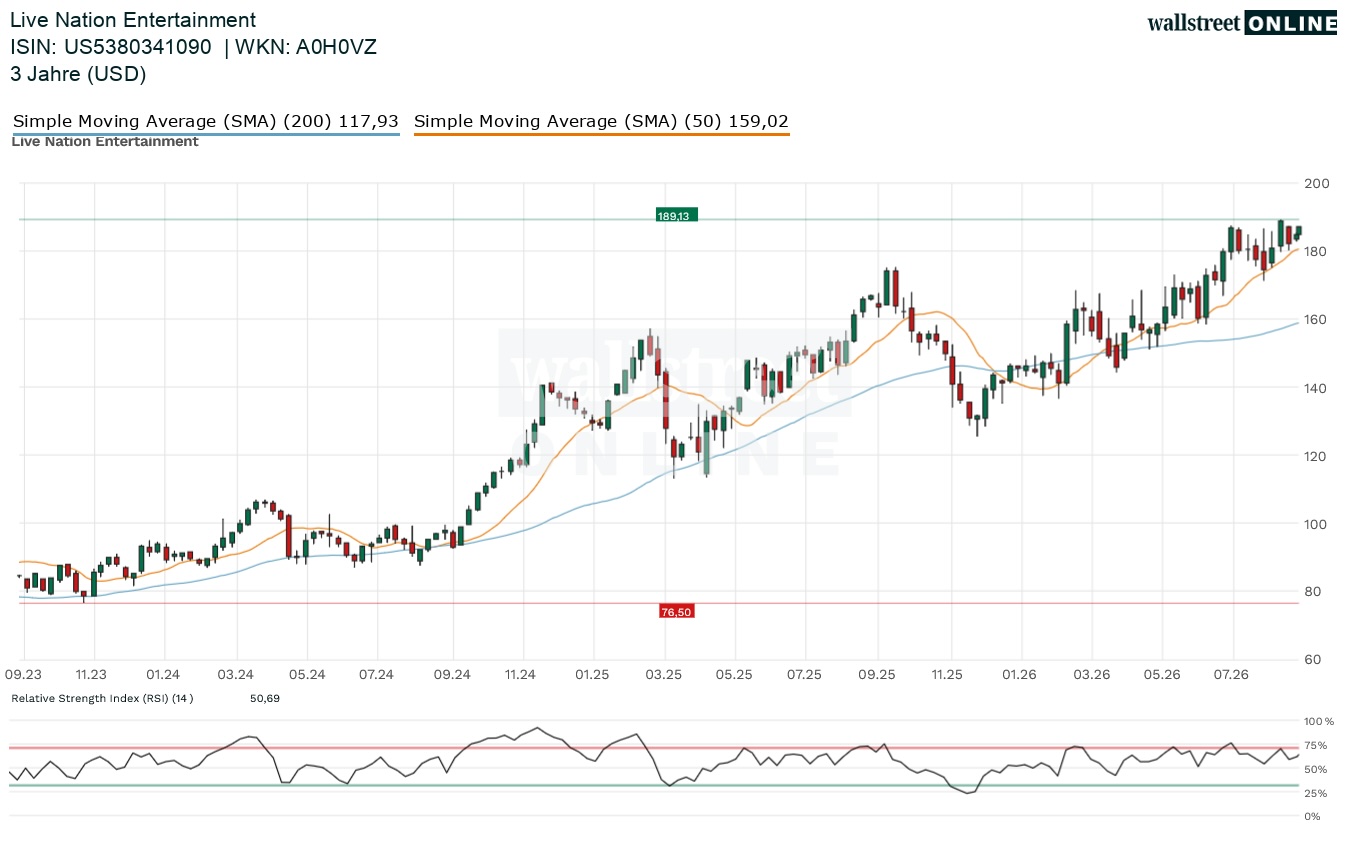
Task: Click the 01.26 date axis label
Action: click(x=1019, y=675)
